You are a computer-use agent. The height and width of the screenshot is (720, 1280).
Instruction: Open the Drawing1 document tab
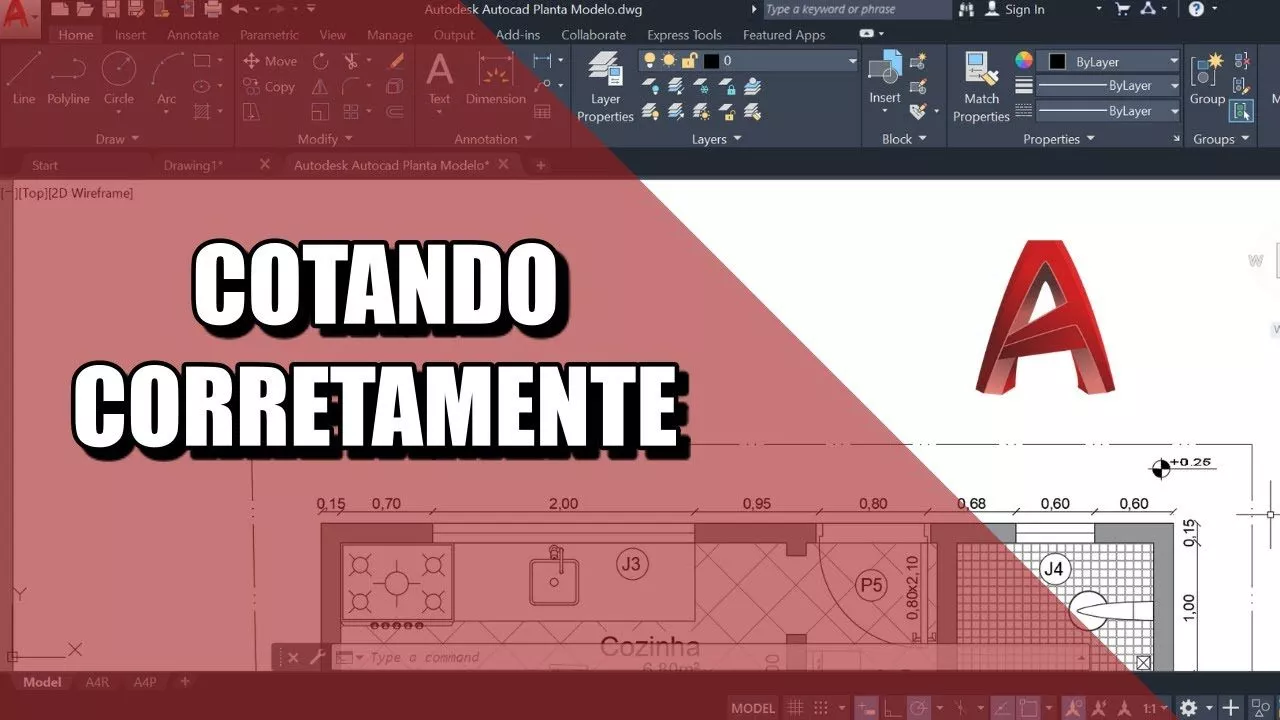[x=193, y=165]
